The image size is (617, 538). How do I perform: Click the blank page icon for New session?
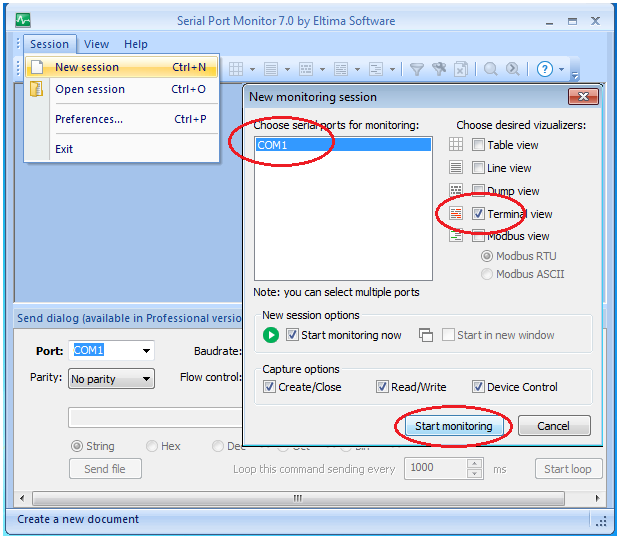pyautogui.click(x=37, y=67)
